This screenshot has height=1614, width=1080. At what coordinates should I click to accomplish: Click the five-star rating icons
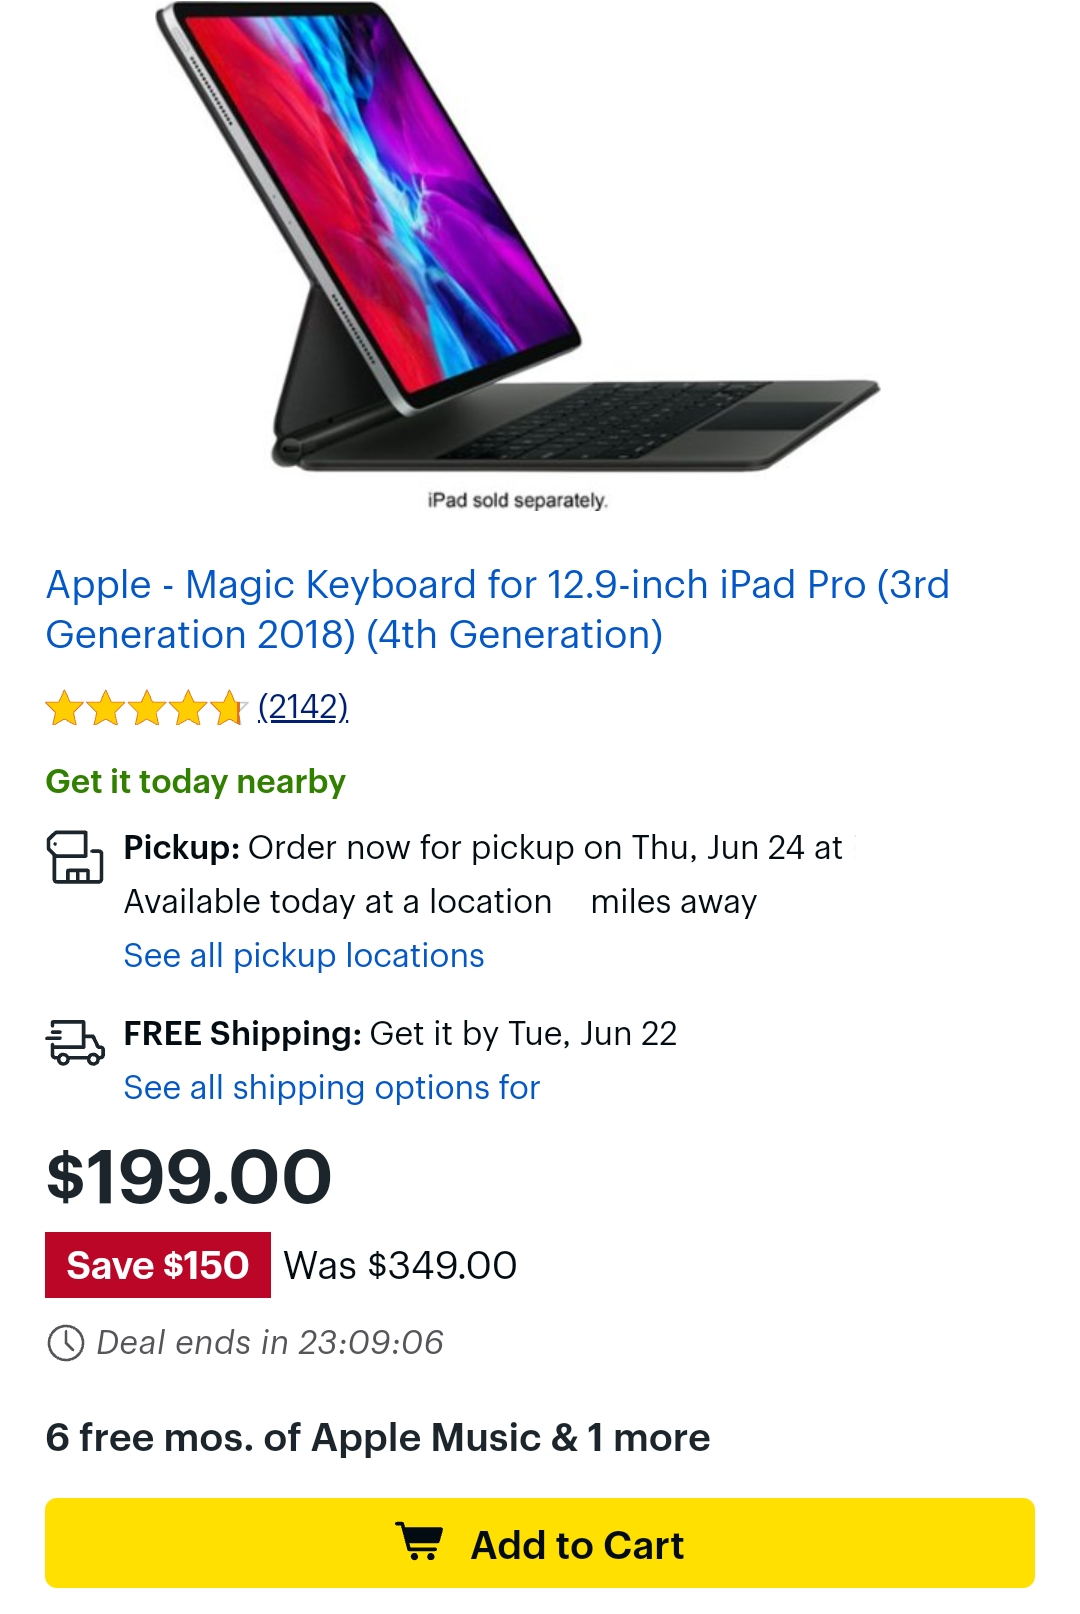tap(146, 708)
